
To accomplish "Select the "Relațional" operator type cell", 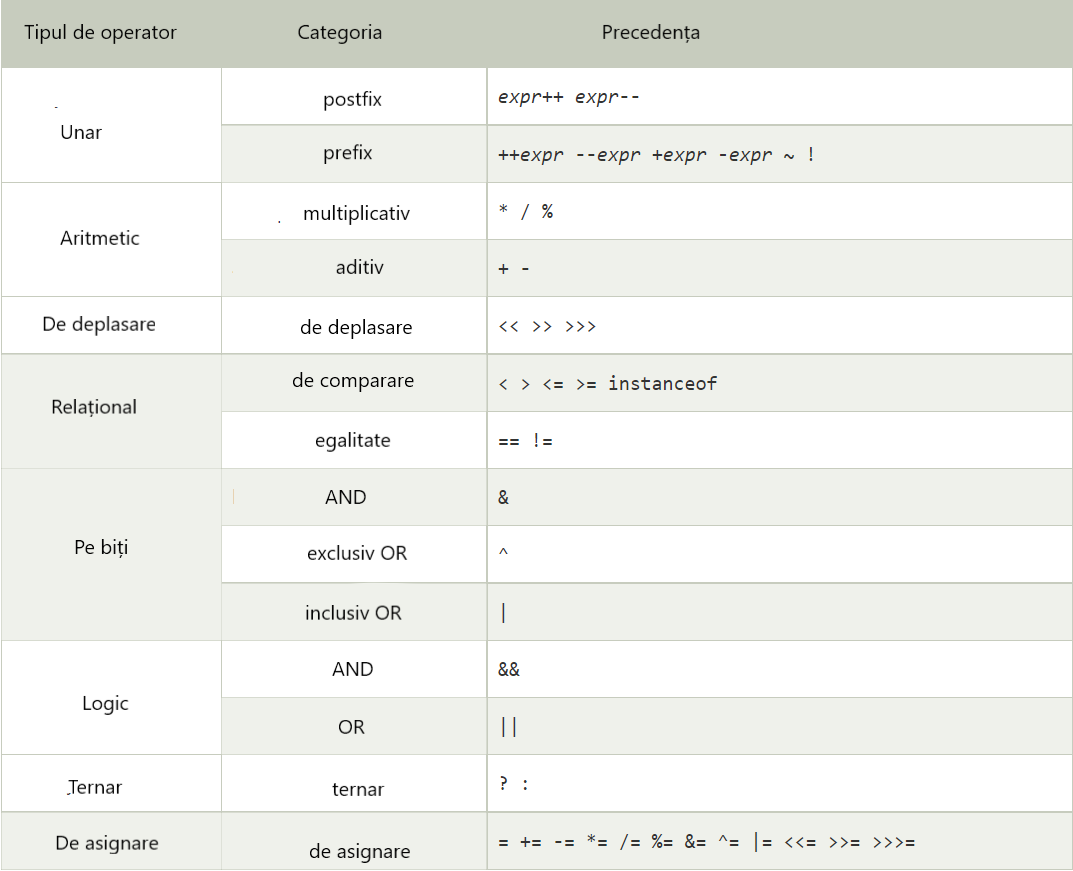I will click(x=94, y=408).
